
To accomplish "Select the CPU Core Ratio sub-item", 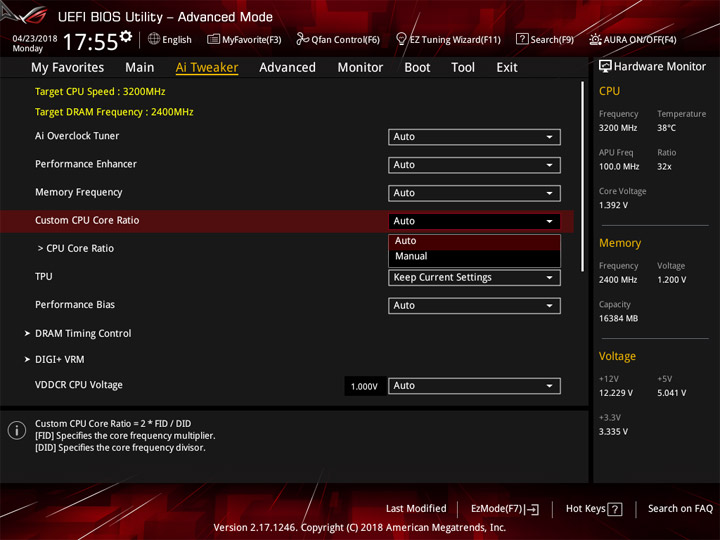I will point(76,248).
